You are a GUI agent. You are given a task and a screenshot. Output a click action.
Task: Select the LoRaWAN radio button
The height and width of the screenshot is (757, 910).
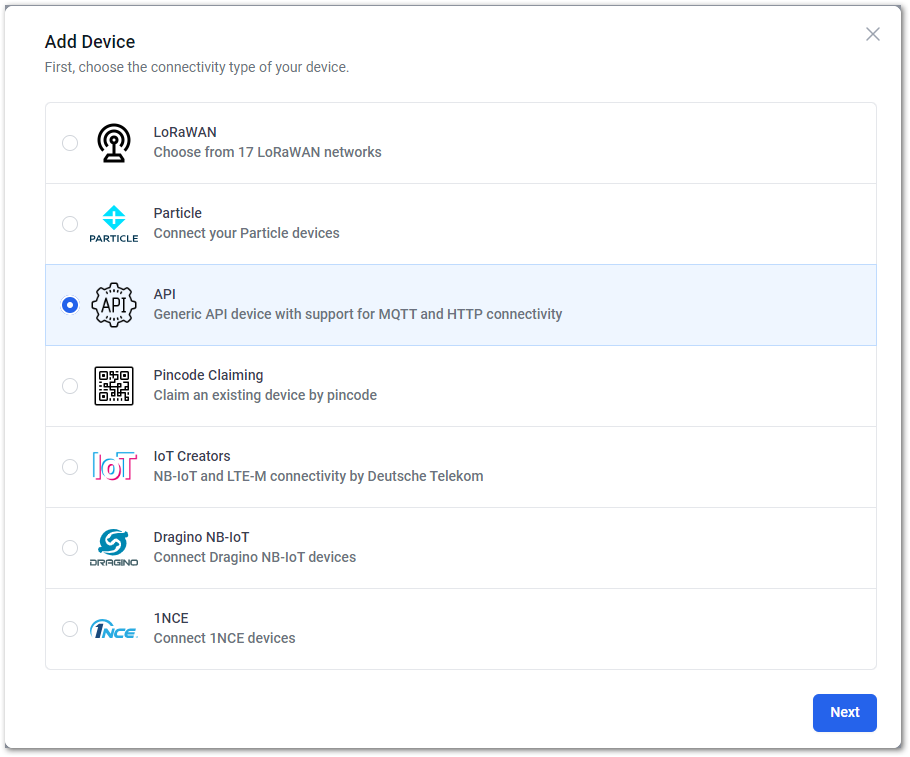70,143
